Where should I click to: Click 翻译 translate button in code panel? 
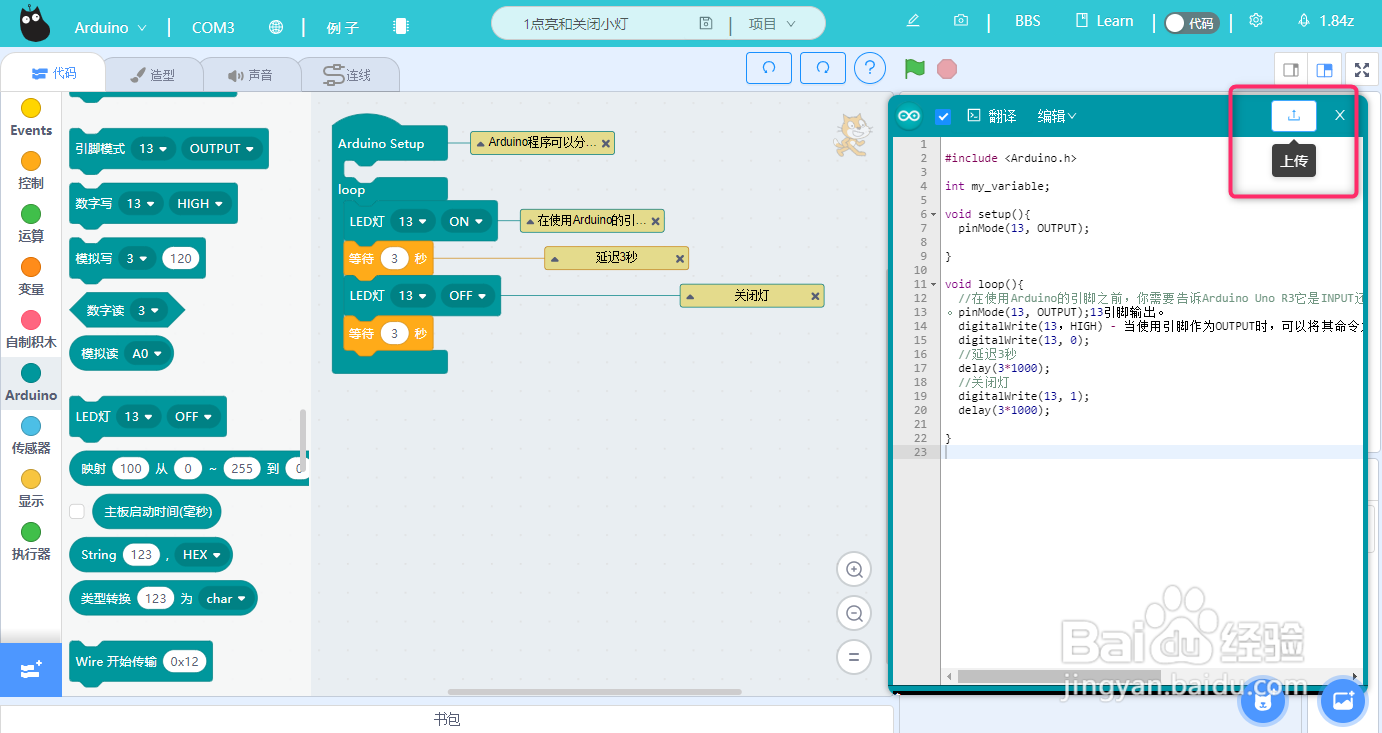[991, 116]
